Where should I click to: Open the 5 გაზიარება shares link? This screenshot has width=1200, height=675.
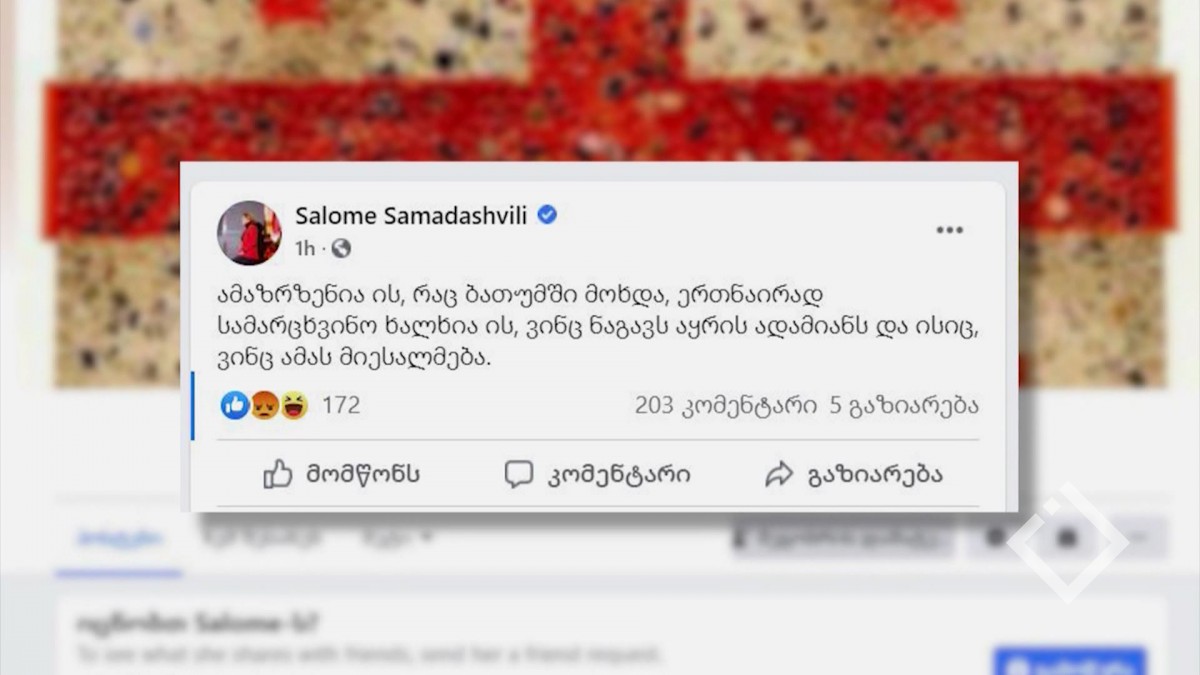click(904, 405)
